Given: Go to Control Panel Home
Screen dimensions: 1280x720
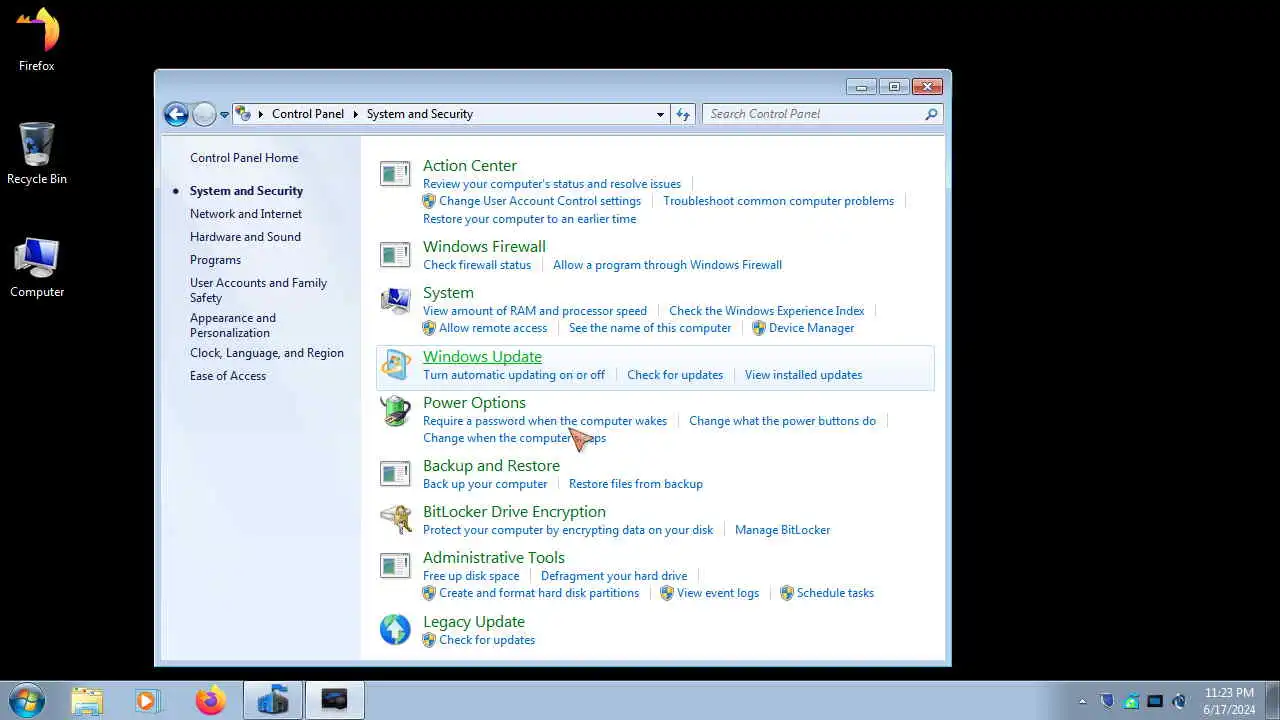Looking at the screenshot, I should click(244, 158).
